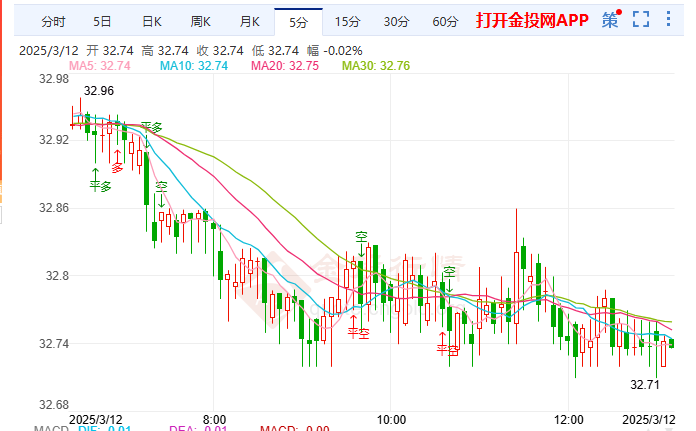Click the 32.98 price axis label
Screen dimensions: 696x431
pyautogui.click(x=54, y=79)
